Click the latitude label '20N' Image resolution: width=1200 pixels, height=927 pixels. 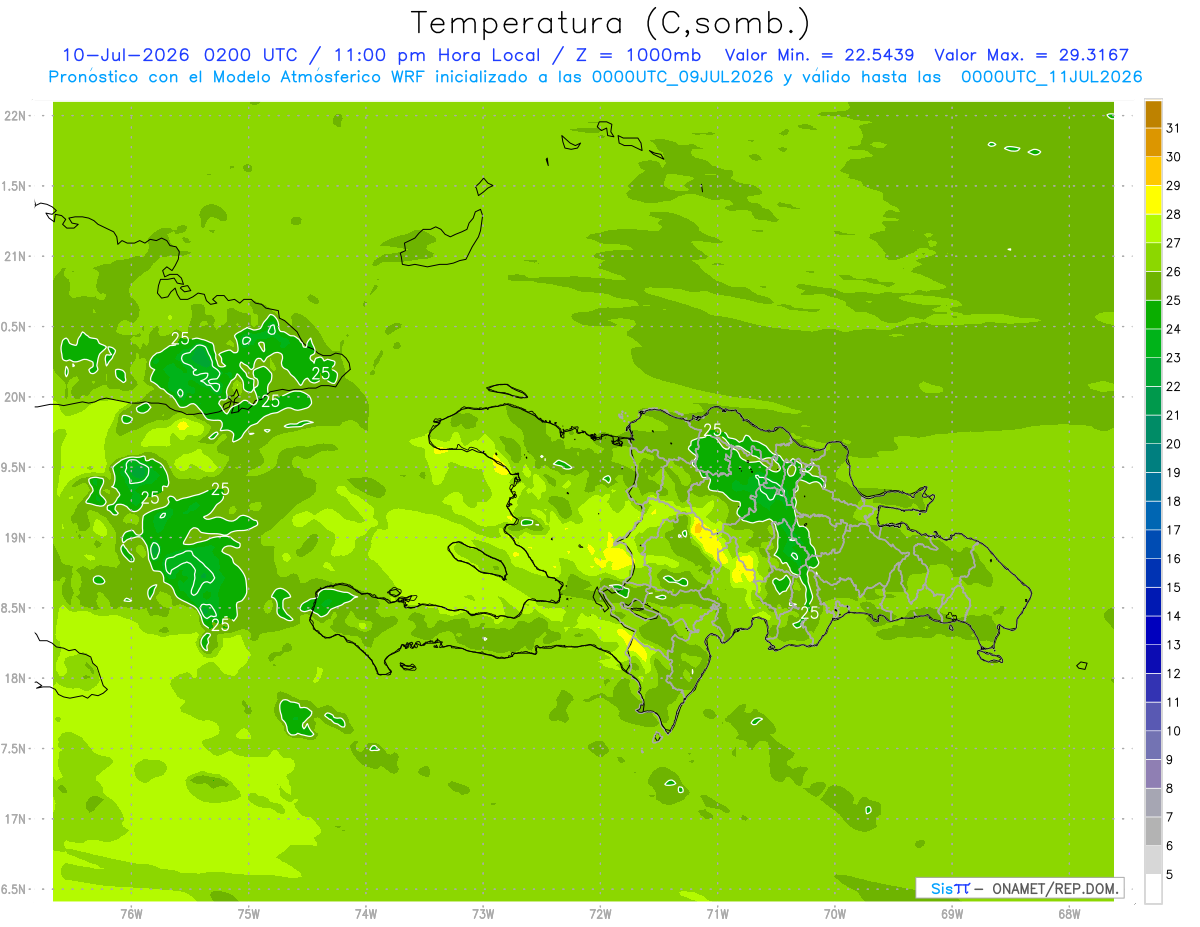(x=16, y=397)
